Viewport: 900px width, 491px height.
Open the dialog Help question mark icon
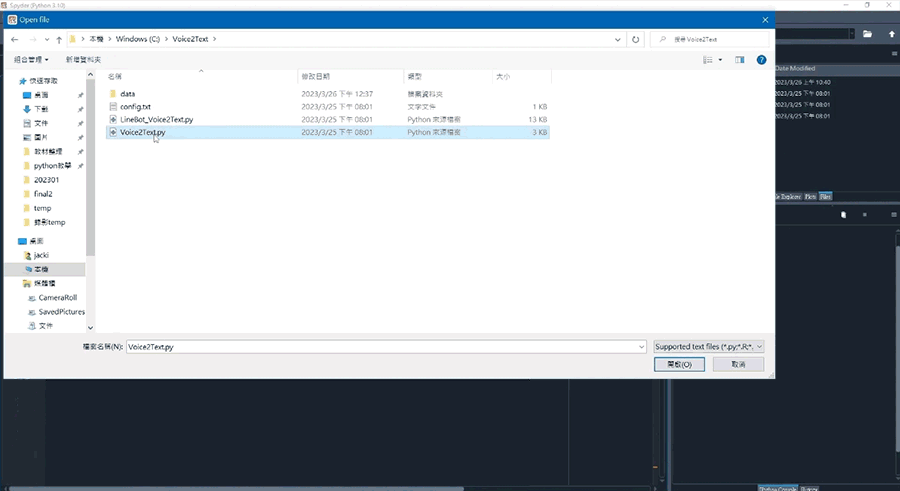point(761,60)
